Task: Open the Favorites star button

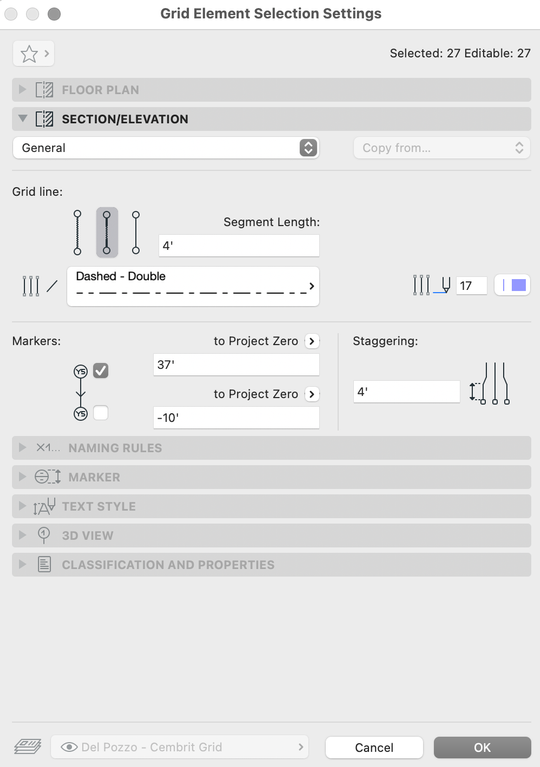Action: pos(33,53)
